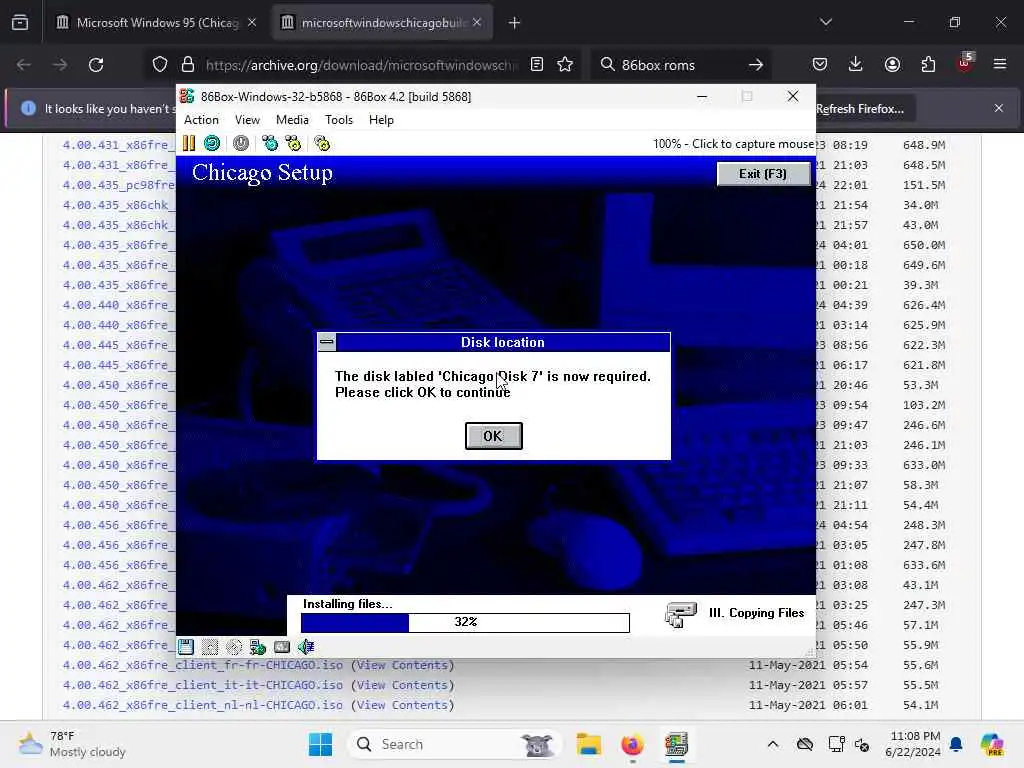This screenshot has width=1024, height=768.
Task: Open the View menu in 86Box
Action: (x=248, y=120)
